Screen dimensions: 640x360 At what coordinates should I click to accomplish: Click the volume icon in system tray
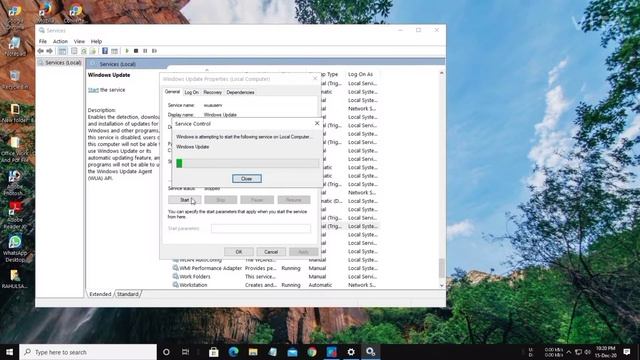(x=588, y=352)
